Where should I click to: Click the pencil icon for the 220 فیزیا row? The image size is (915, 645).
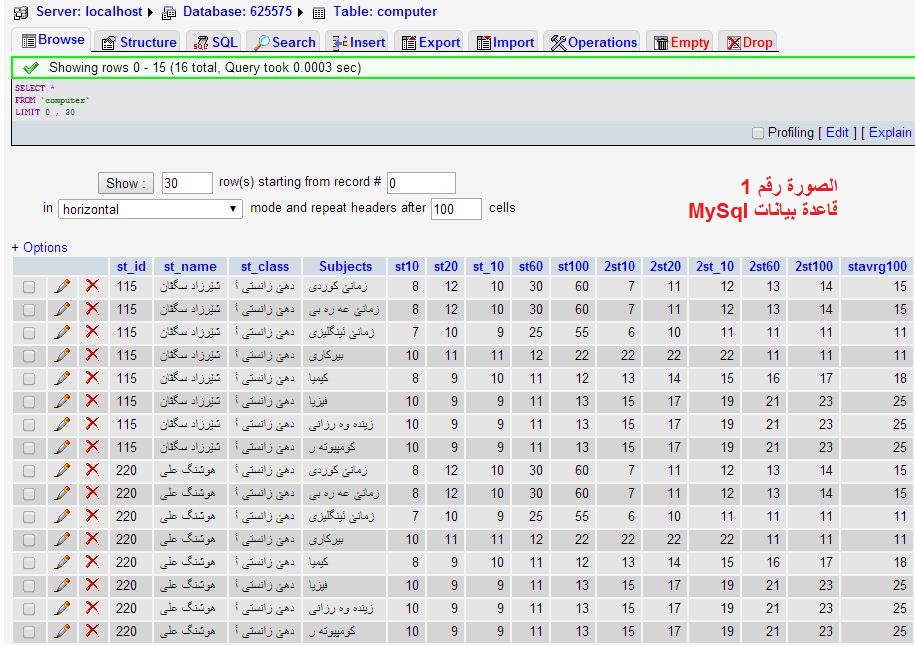pyautogui.click(x=62, y=585)
